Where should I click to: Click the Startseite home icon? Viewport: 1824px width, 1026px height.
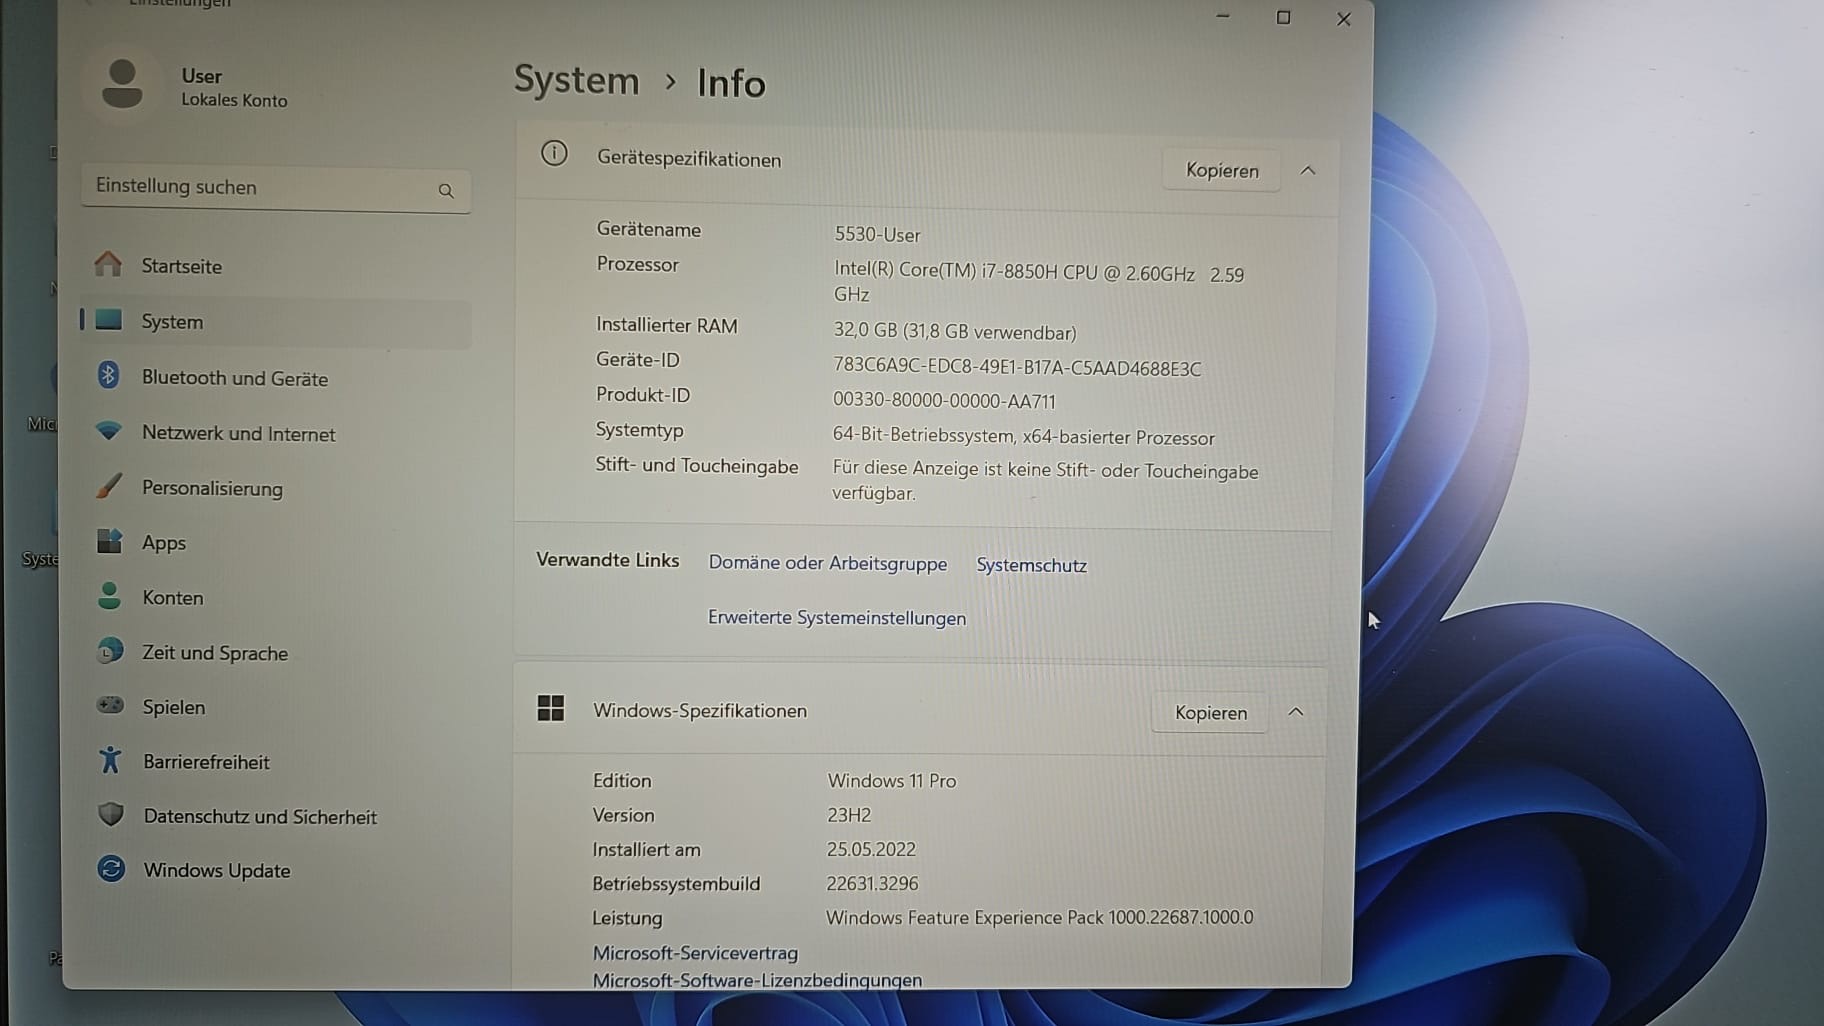coord(108,264)
